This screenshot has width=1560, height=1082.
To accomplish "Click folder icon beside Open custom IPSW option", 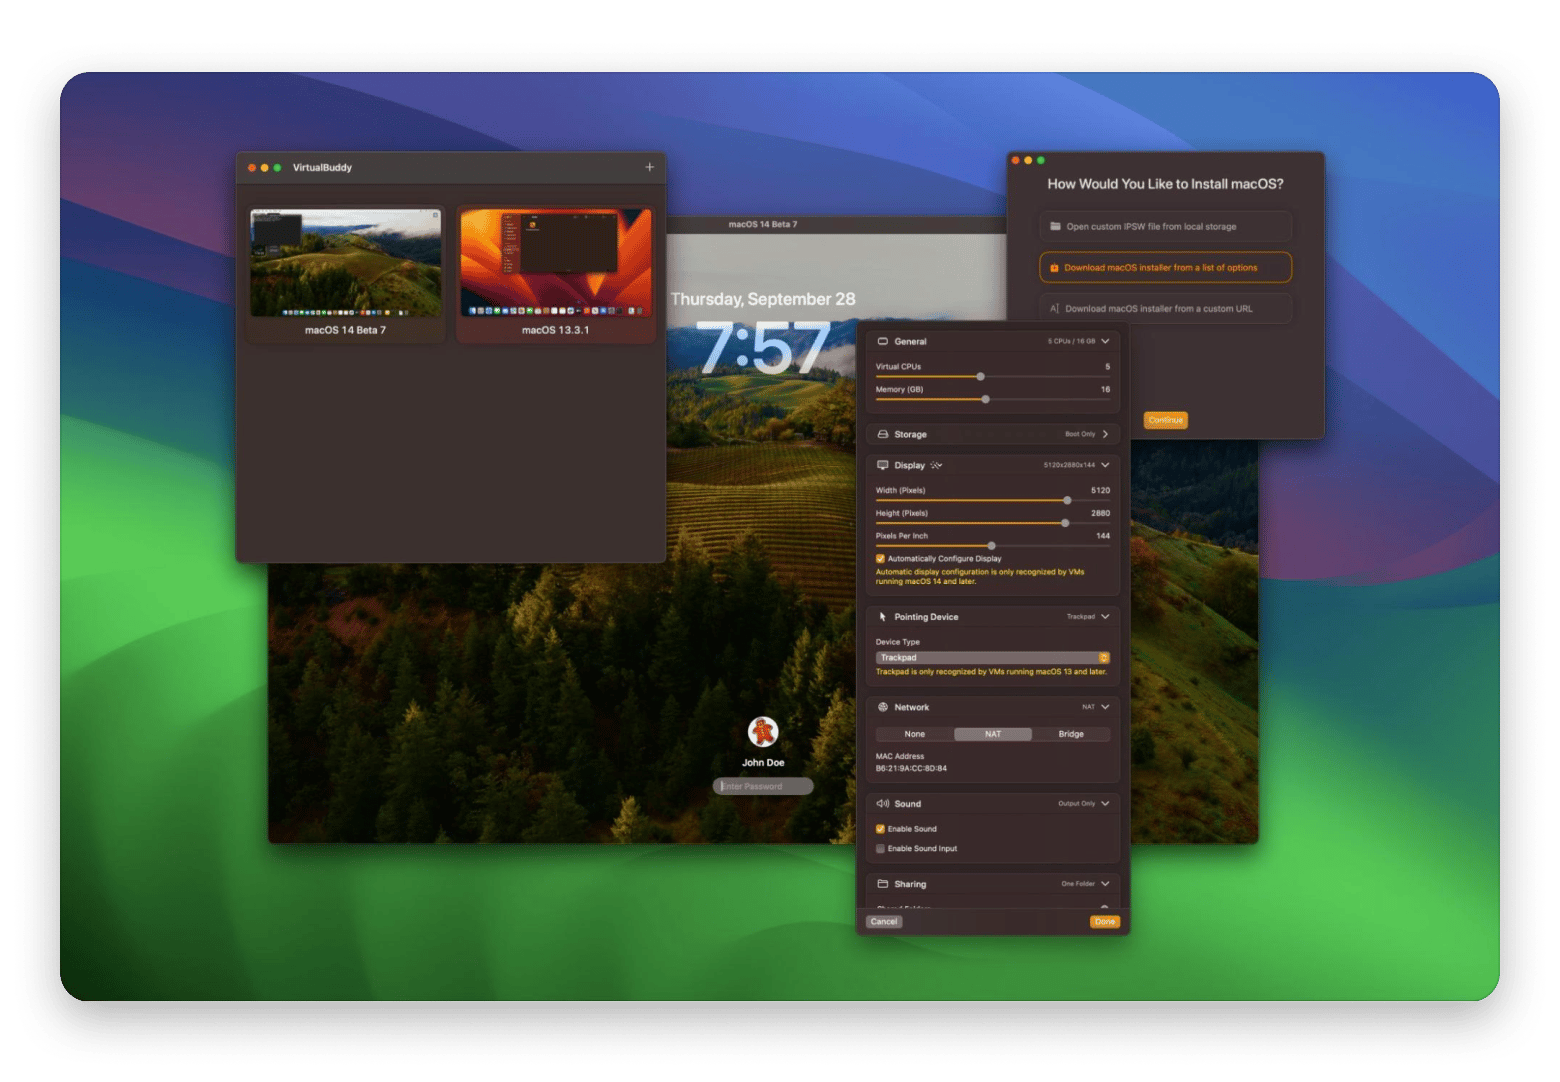I will point(1055,226).
